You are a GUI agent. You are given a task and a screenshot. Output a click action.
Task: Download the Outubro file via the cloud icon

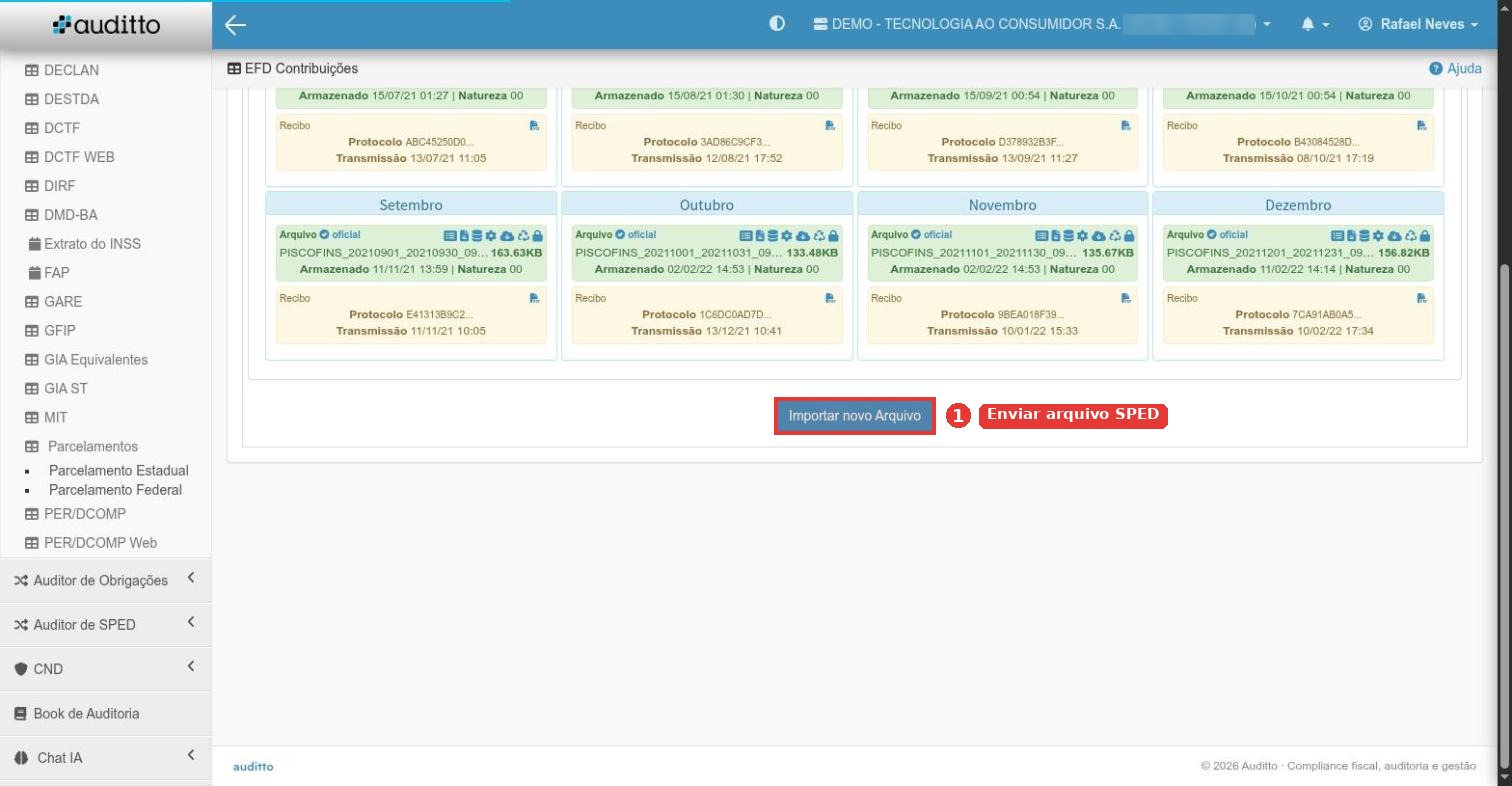(802, 235)
